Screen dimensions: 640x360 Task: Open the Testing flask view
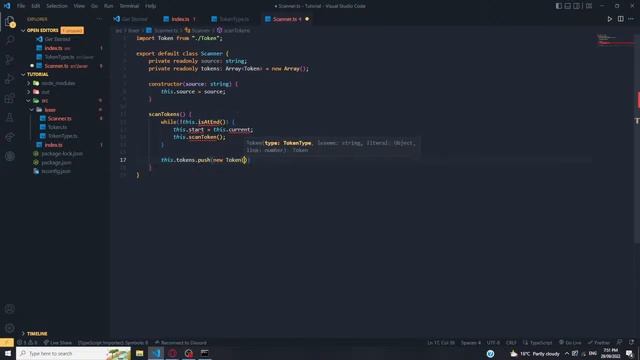pos(9,118)
